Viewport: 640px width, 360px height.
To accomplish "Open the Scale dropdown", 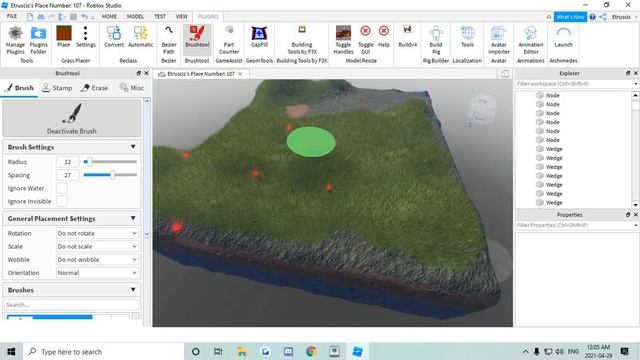I will [97, 246].
